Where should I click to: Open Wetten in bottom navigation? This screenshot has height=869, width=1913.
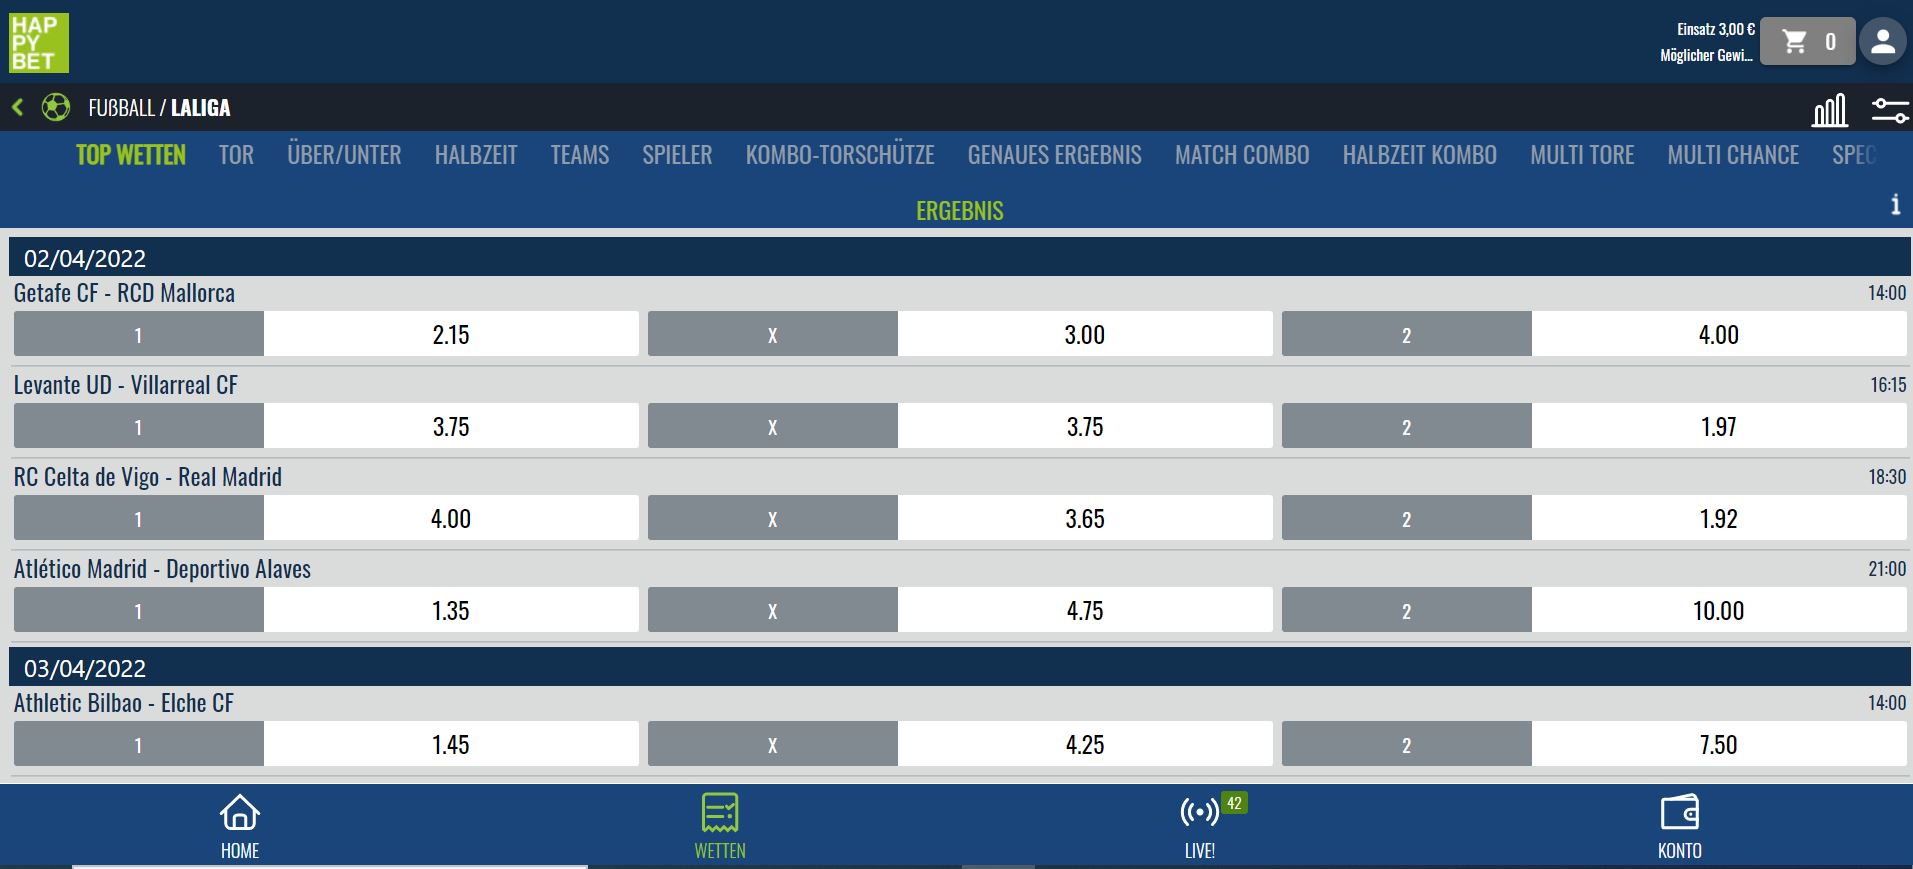[720, 826]
